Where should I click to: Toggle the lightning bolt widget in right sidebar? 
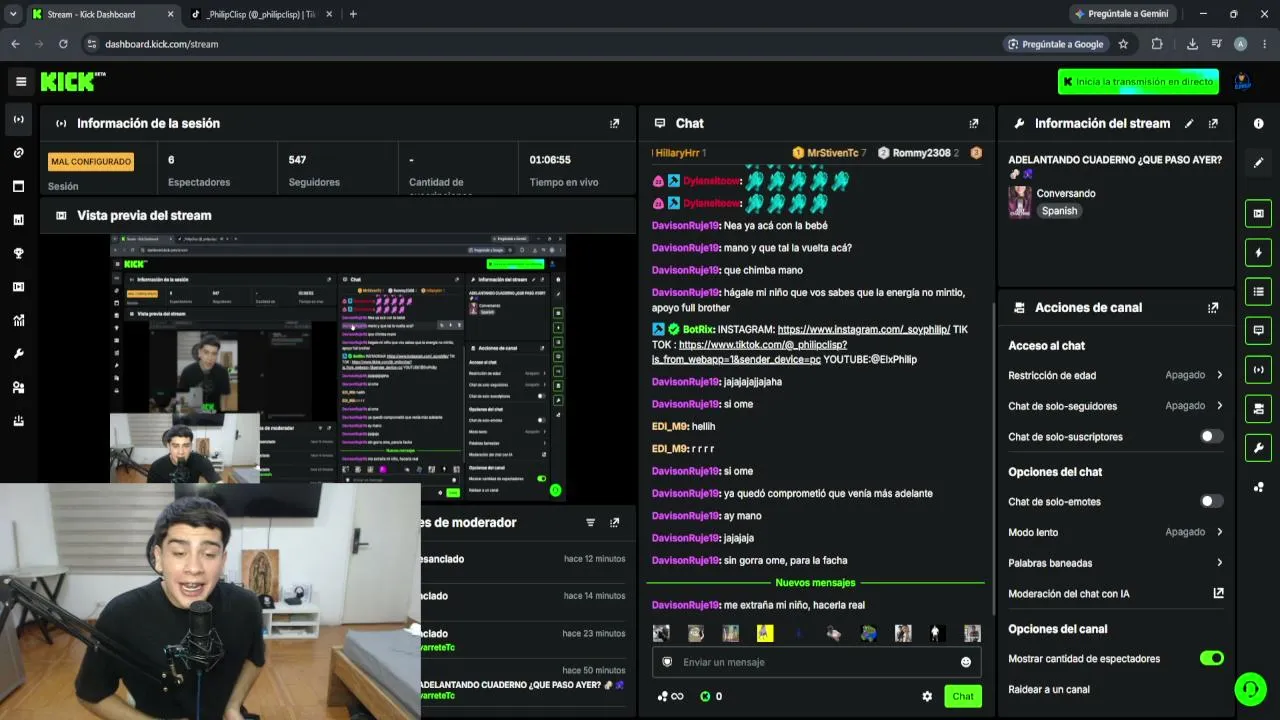1258,252
